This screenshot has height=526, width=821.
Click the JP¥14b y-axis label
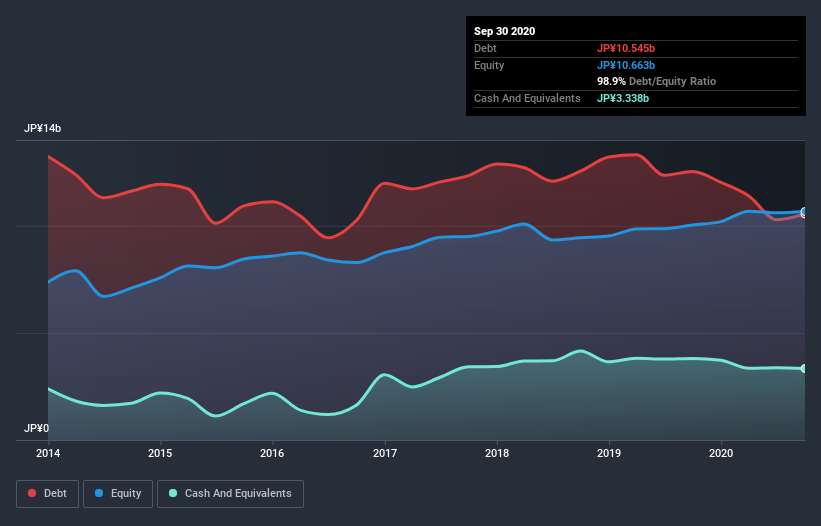tap(42, 129)
